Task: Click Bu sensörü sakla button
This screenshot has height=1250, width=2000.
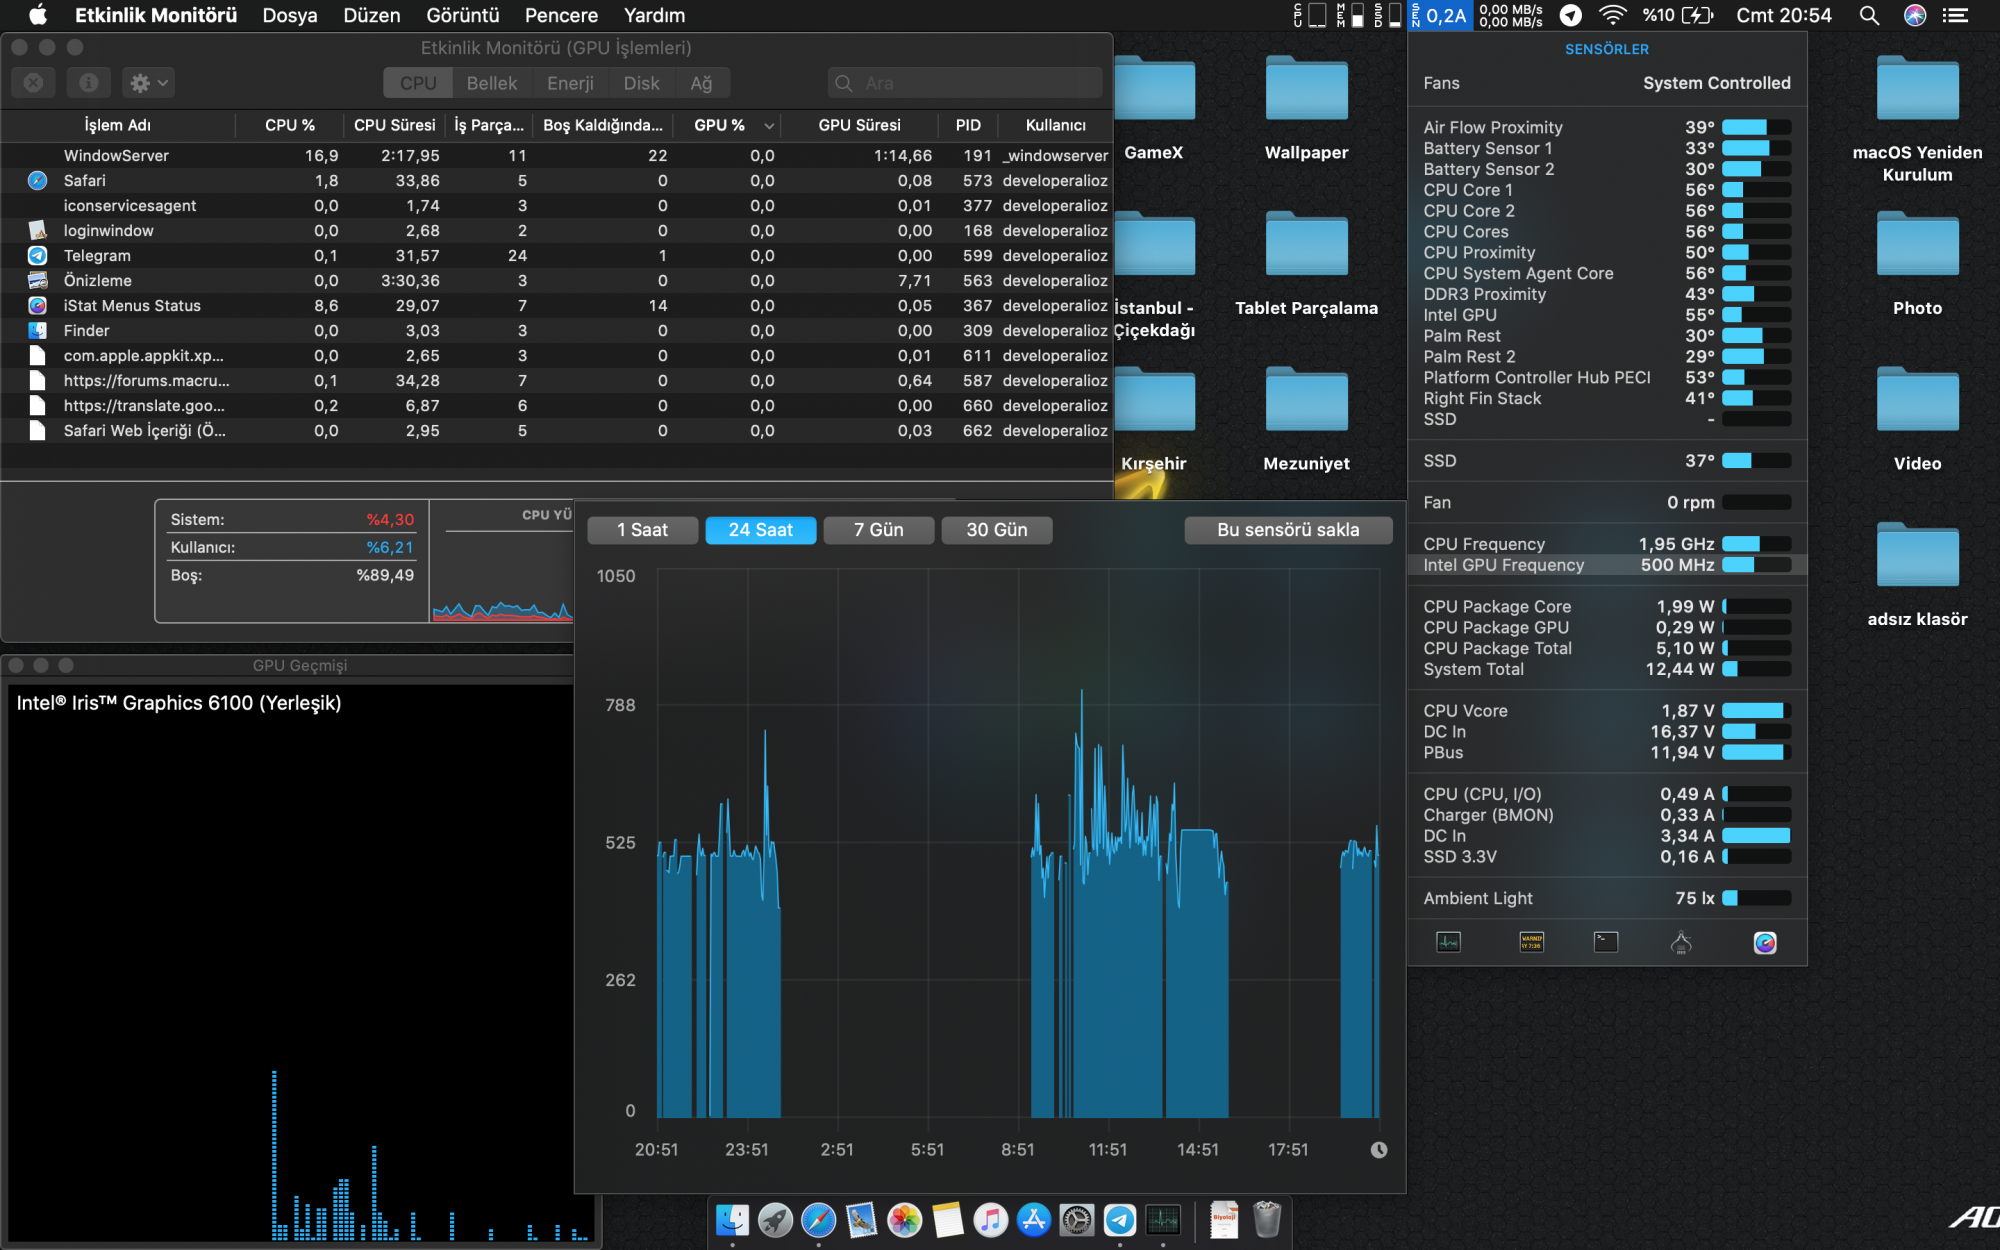Action: (x=1287, y=530)
